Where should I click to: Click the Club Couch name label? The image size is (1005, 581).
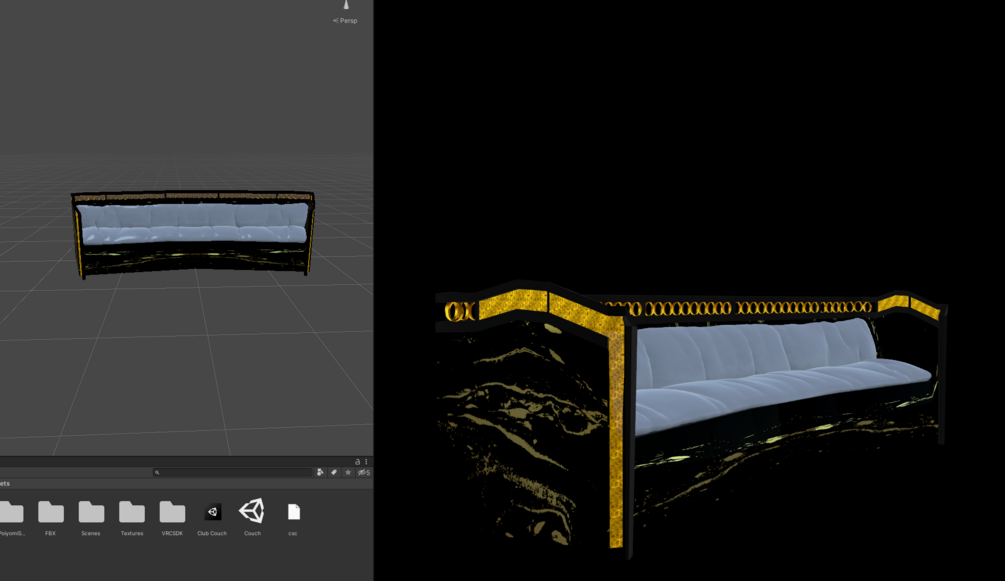point(212,534)
